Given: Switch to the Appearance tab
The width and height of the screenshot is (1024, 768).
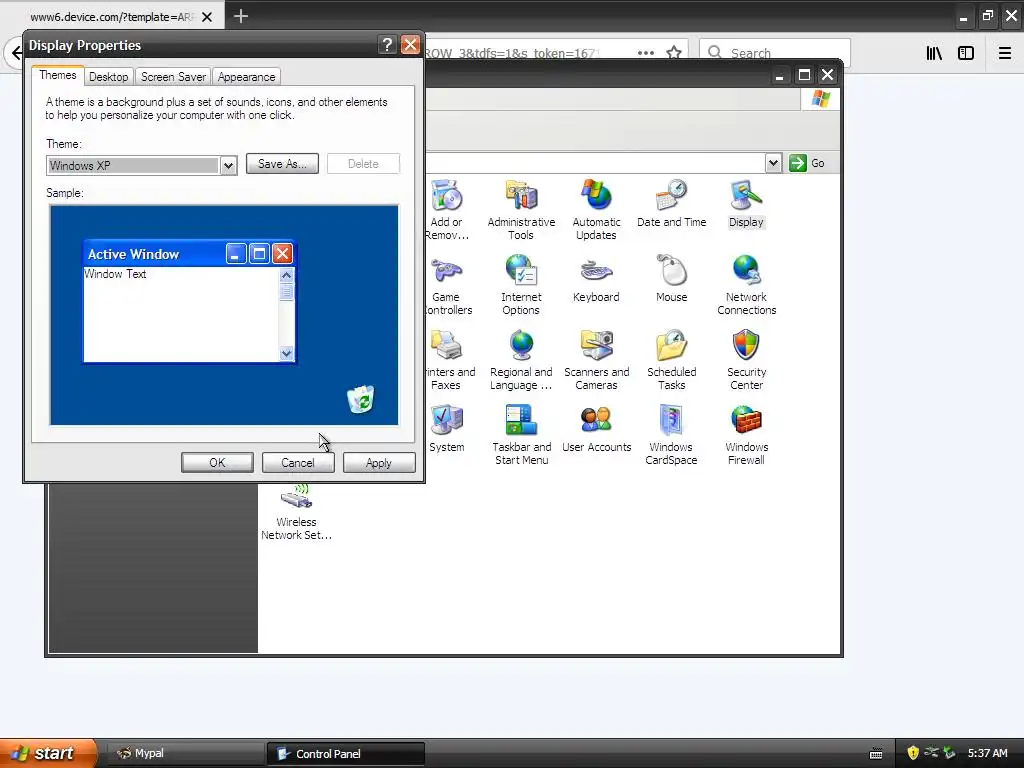Looking at the screenshot, I should point(246,77).
